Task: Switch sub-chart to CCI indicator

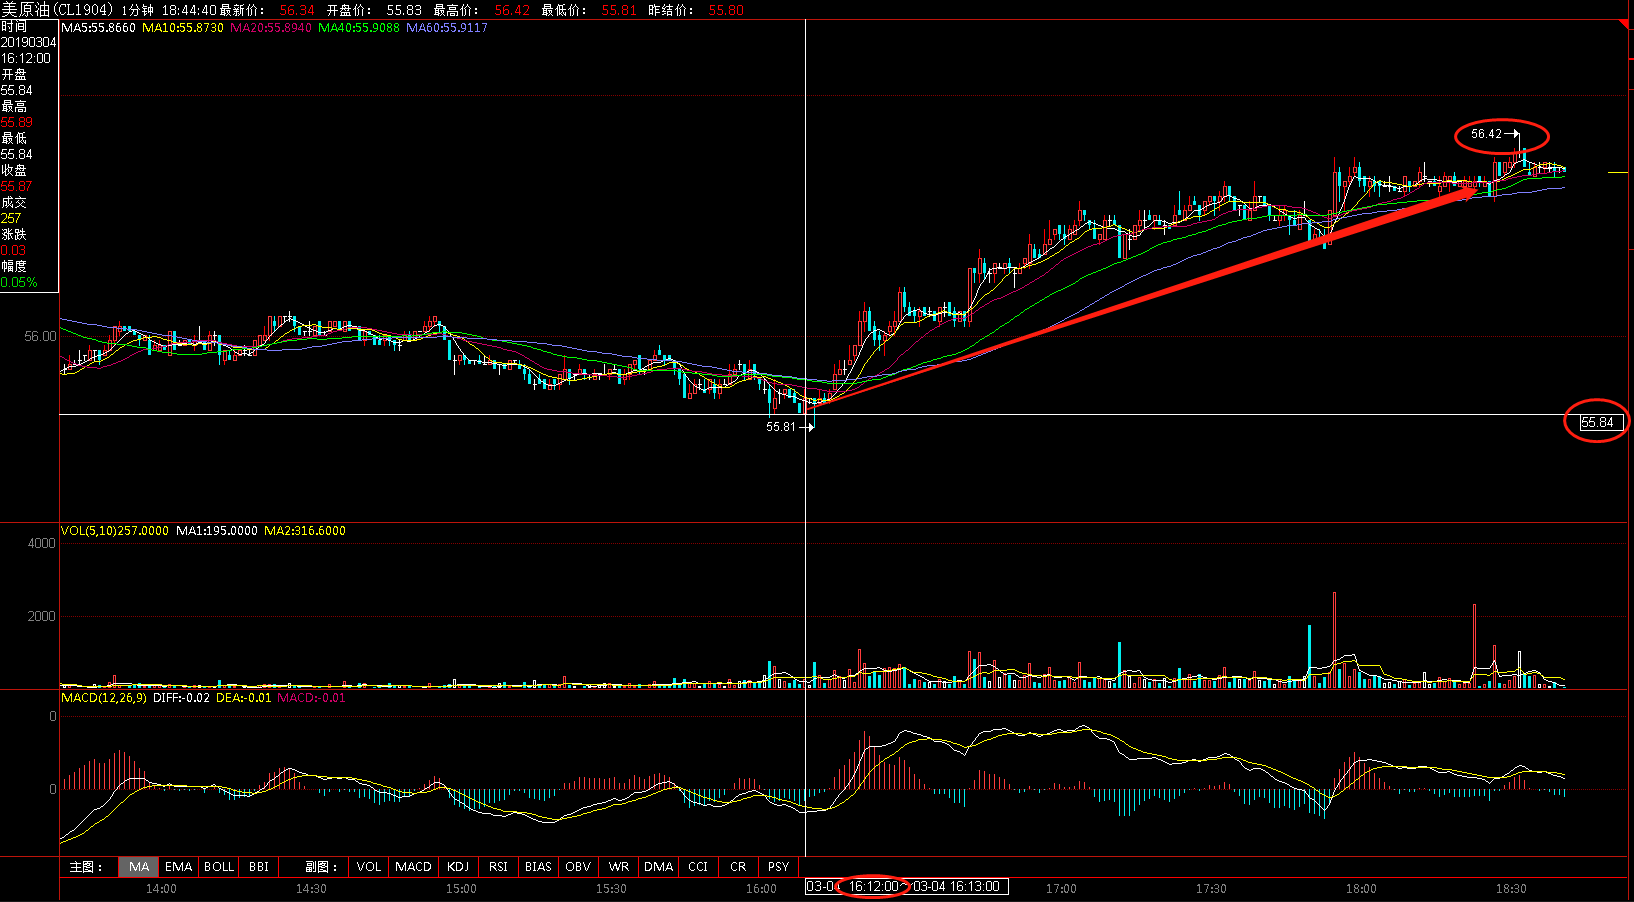Action: click(698, 867)
